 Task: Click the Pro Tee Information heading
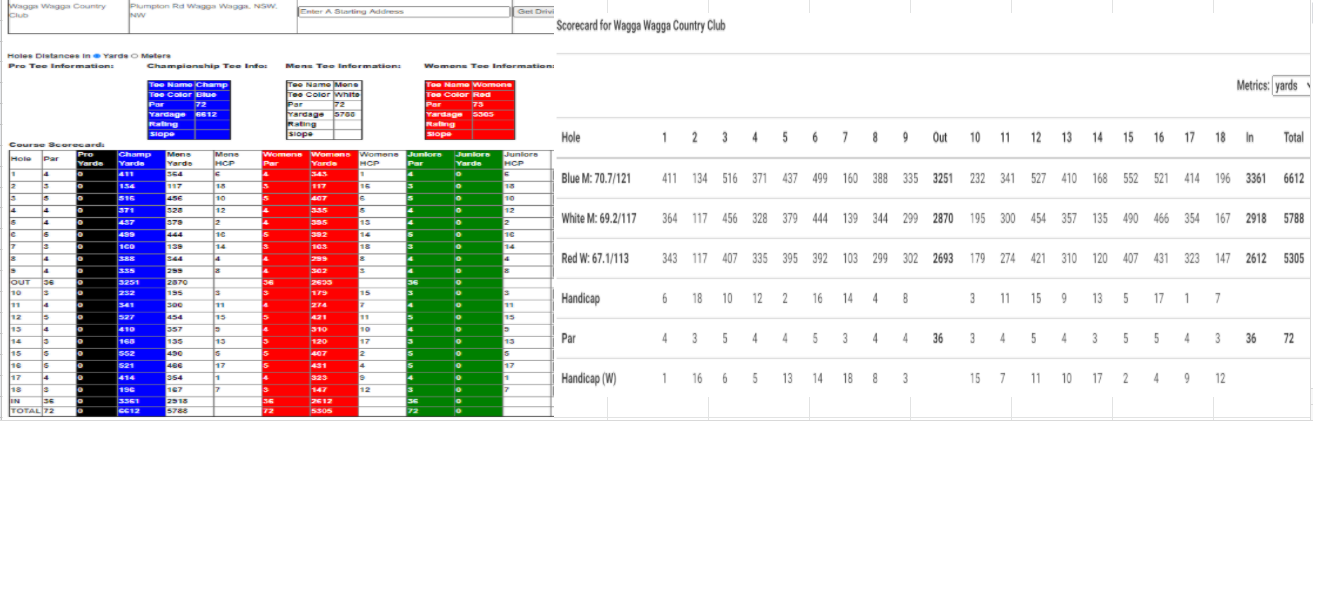coord(61,66)
